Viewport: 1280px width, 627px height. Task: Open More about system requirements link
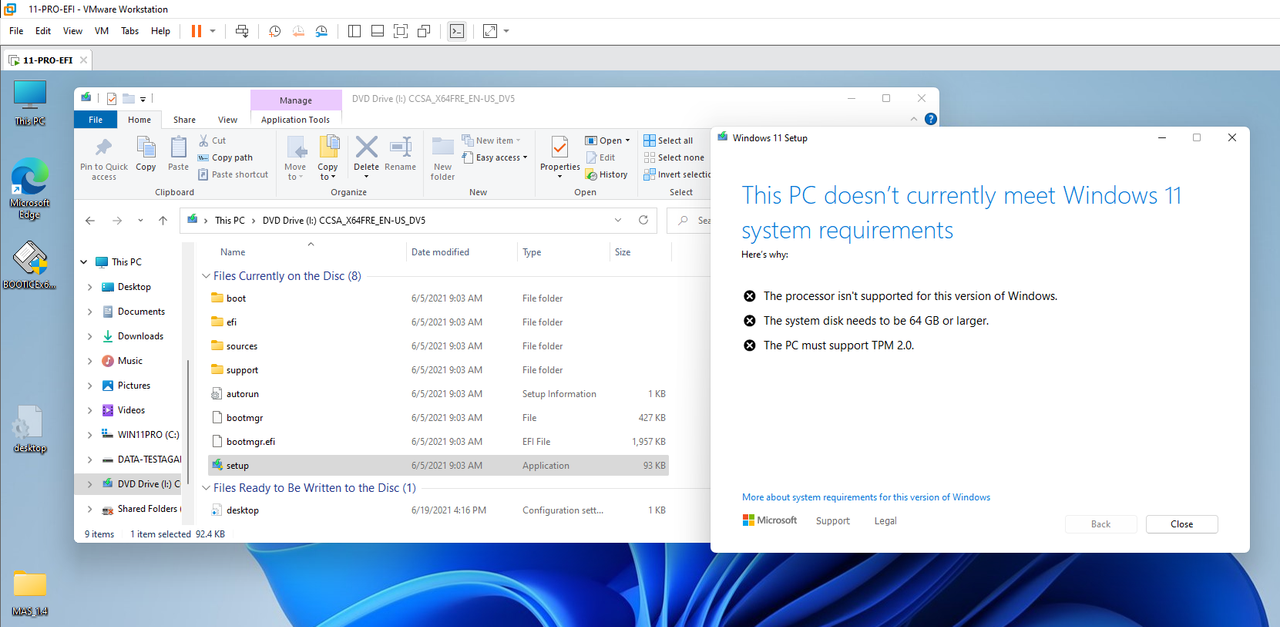[x=866, y=497]
